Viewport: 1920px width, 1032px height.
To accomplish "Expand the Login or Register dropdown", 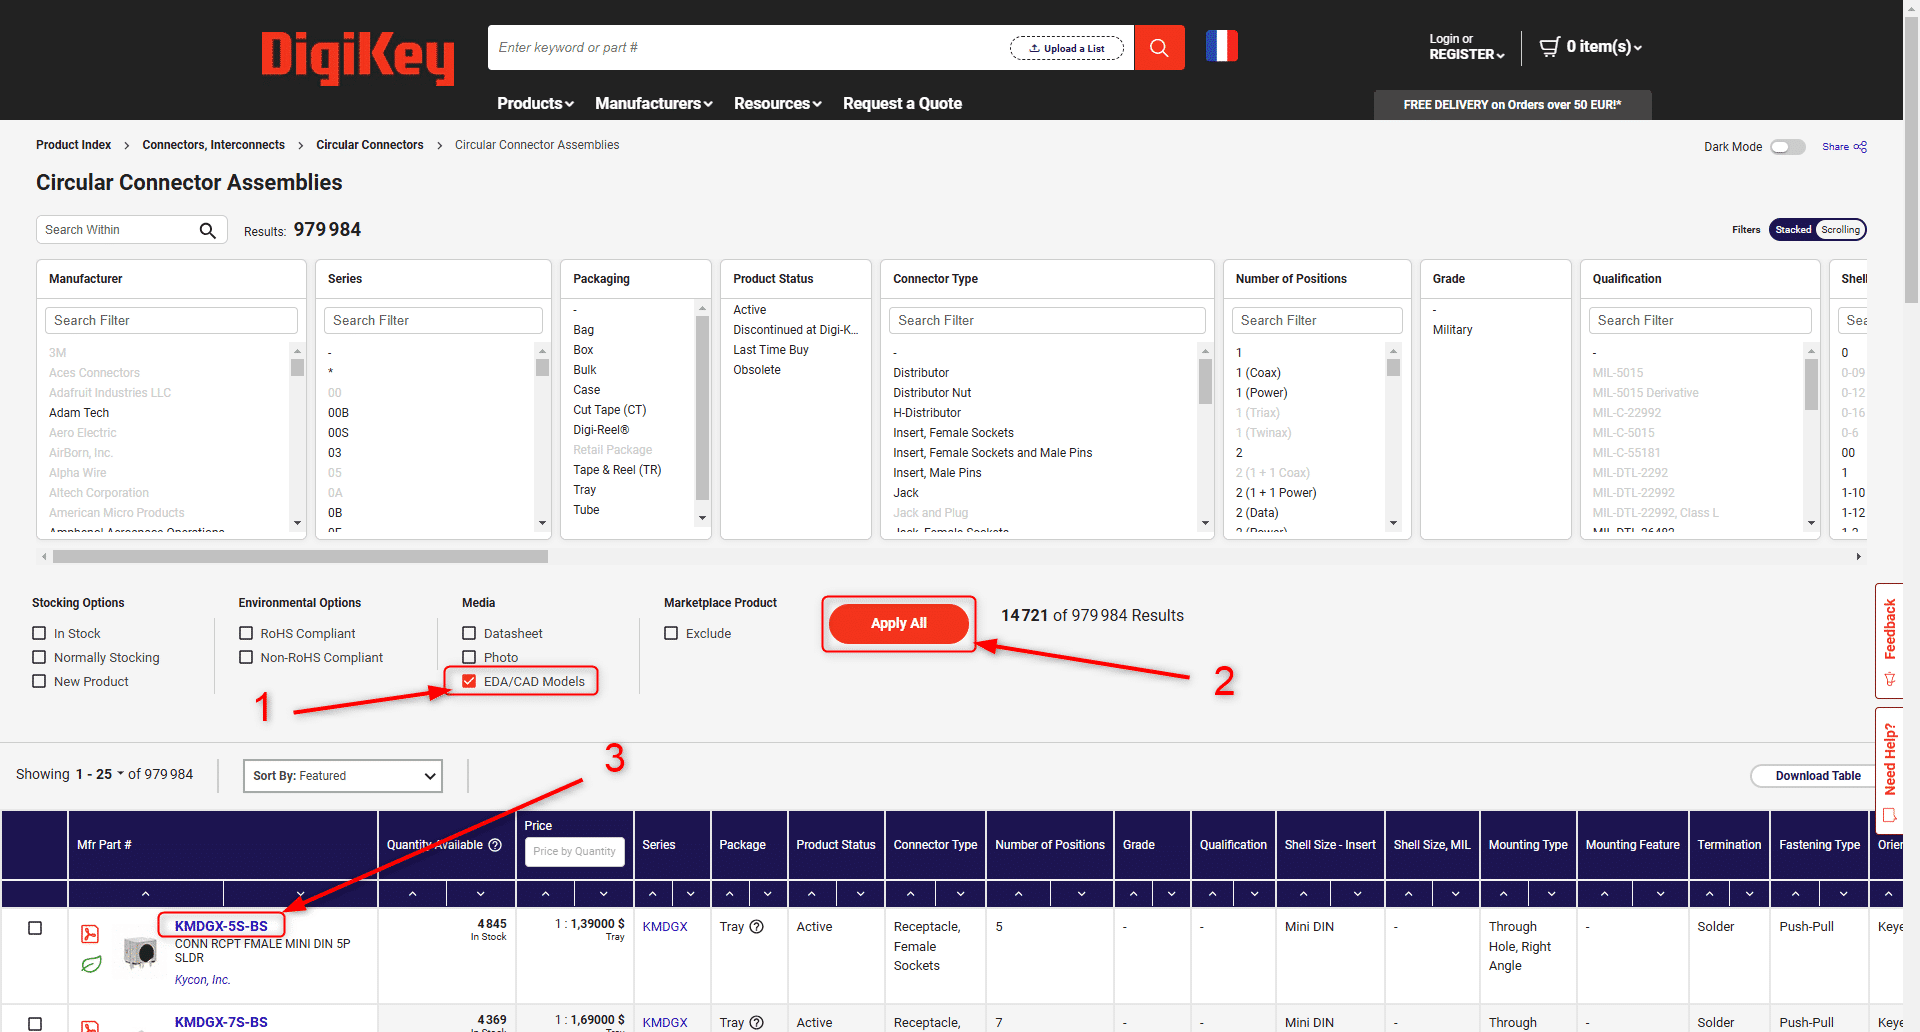I will pos(1466,47).
